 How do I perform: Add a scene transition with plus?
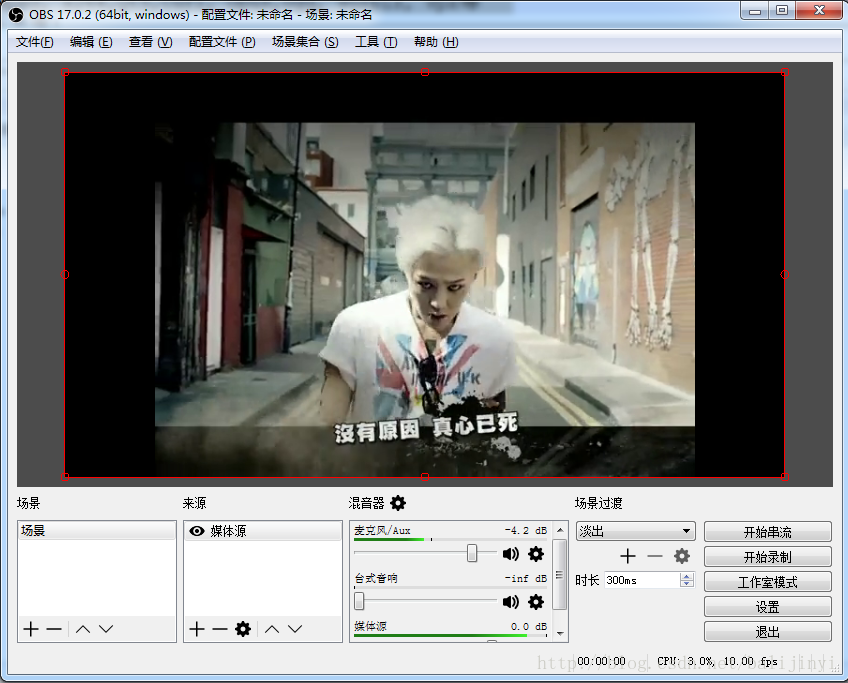click(628, 556)
